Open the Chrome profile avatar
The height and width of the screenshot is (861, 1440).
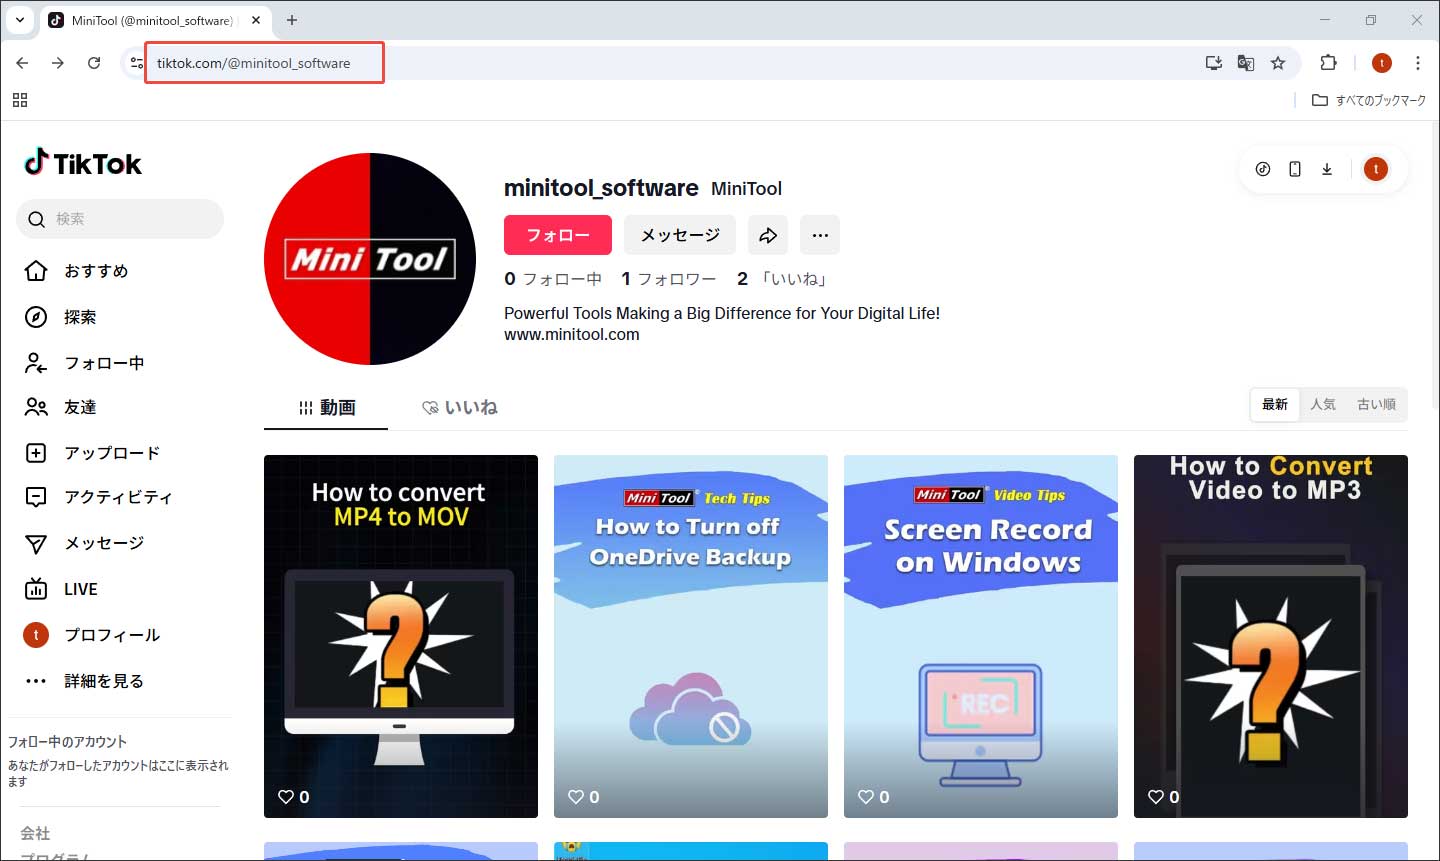pyautogui.click(x=1382, y=63)
